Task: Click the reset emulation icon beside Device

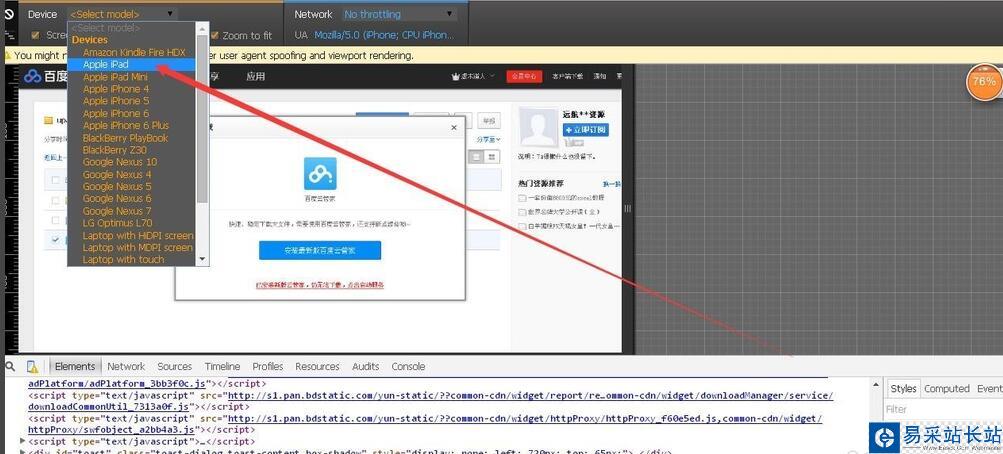Action: click(x=9, y=14)
